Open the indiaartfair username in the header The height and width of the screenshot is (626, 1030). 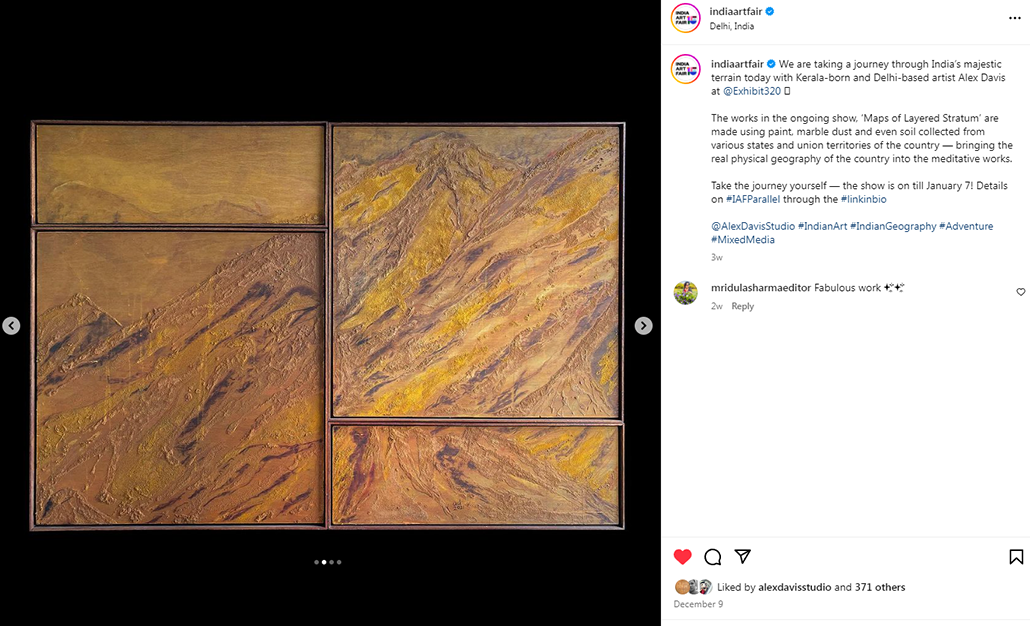(x=736, y=11)
